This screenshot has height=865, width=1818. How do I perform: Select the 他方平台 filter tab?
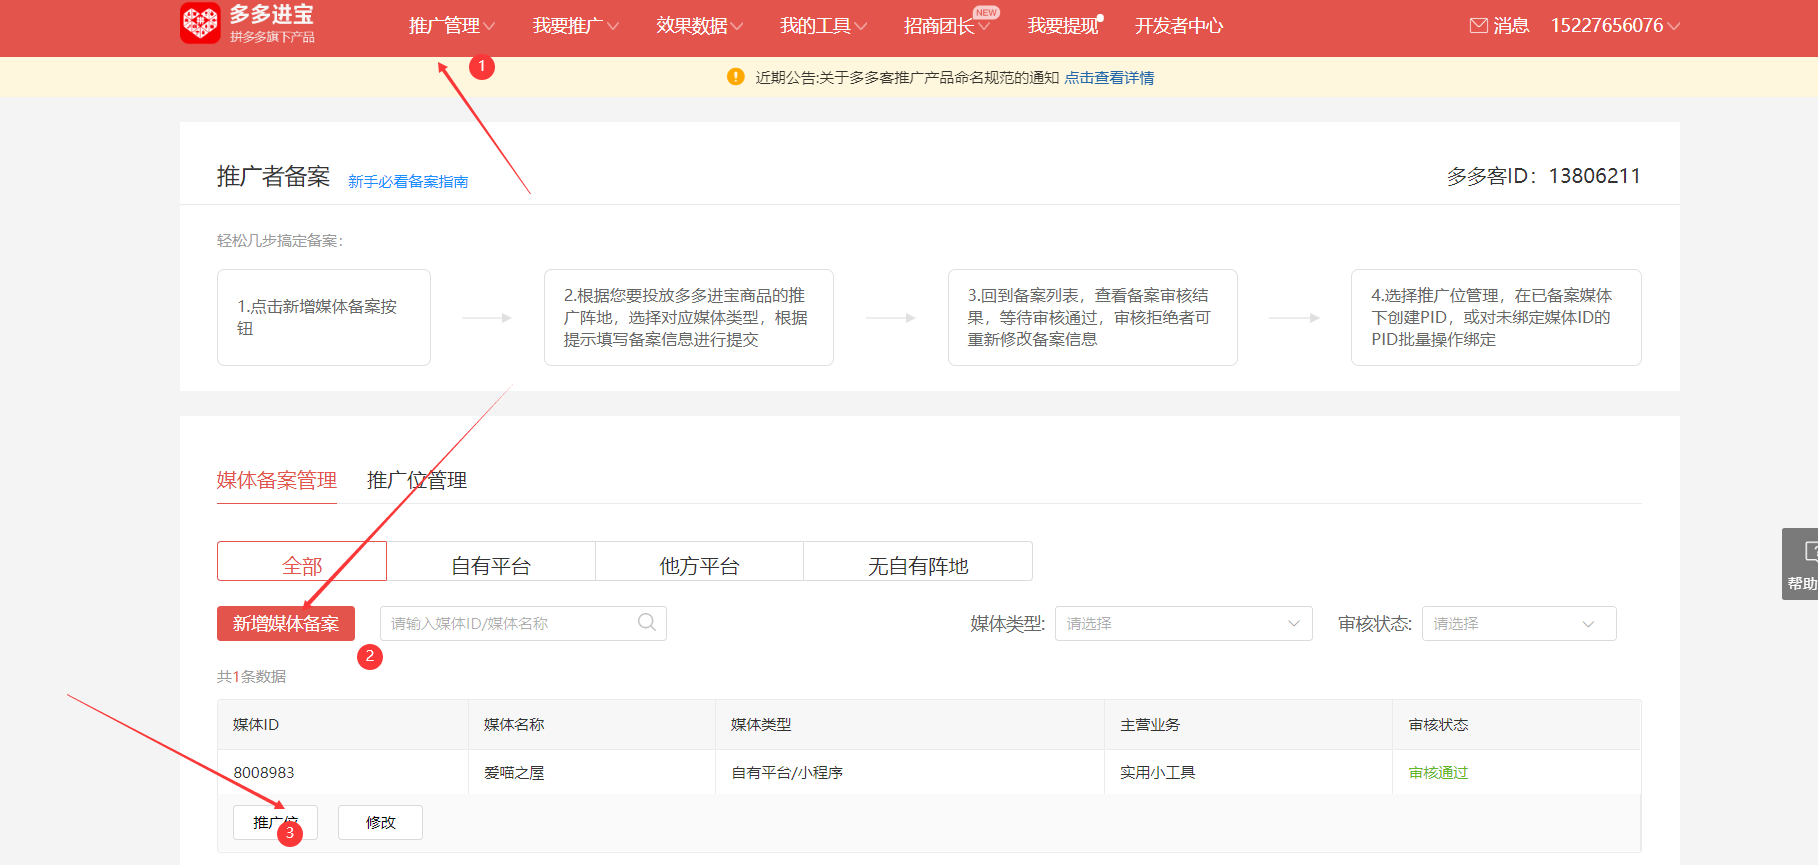699,562
